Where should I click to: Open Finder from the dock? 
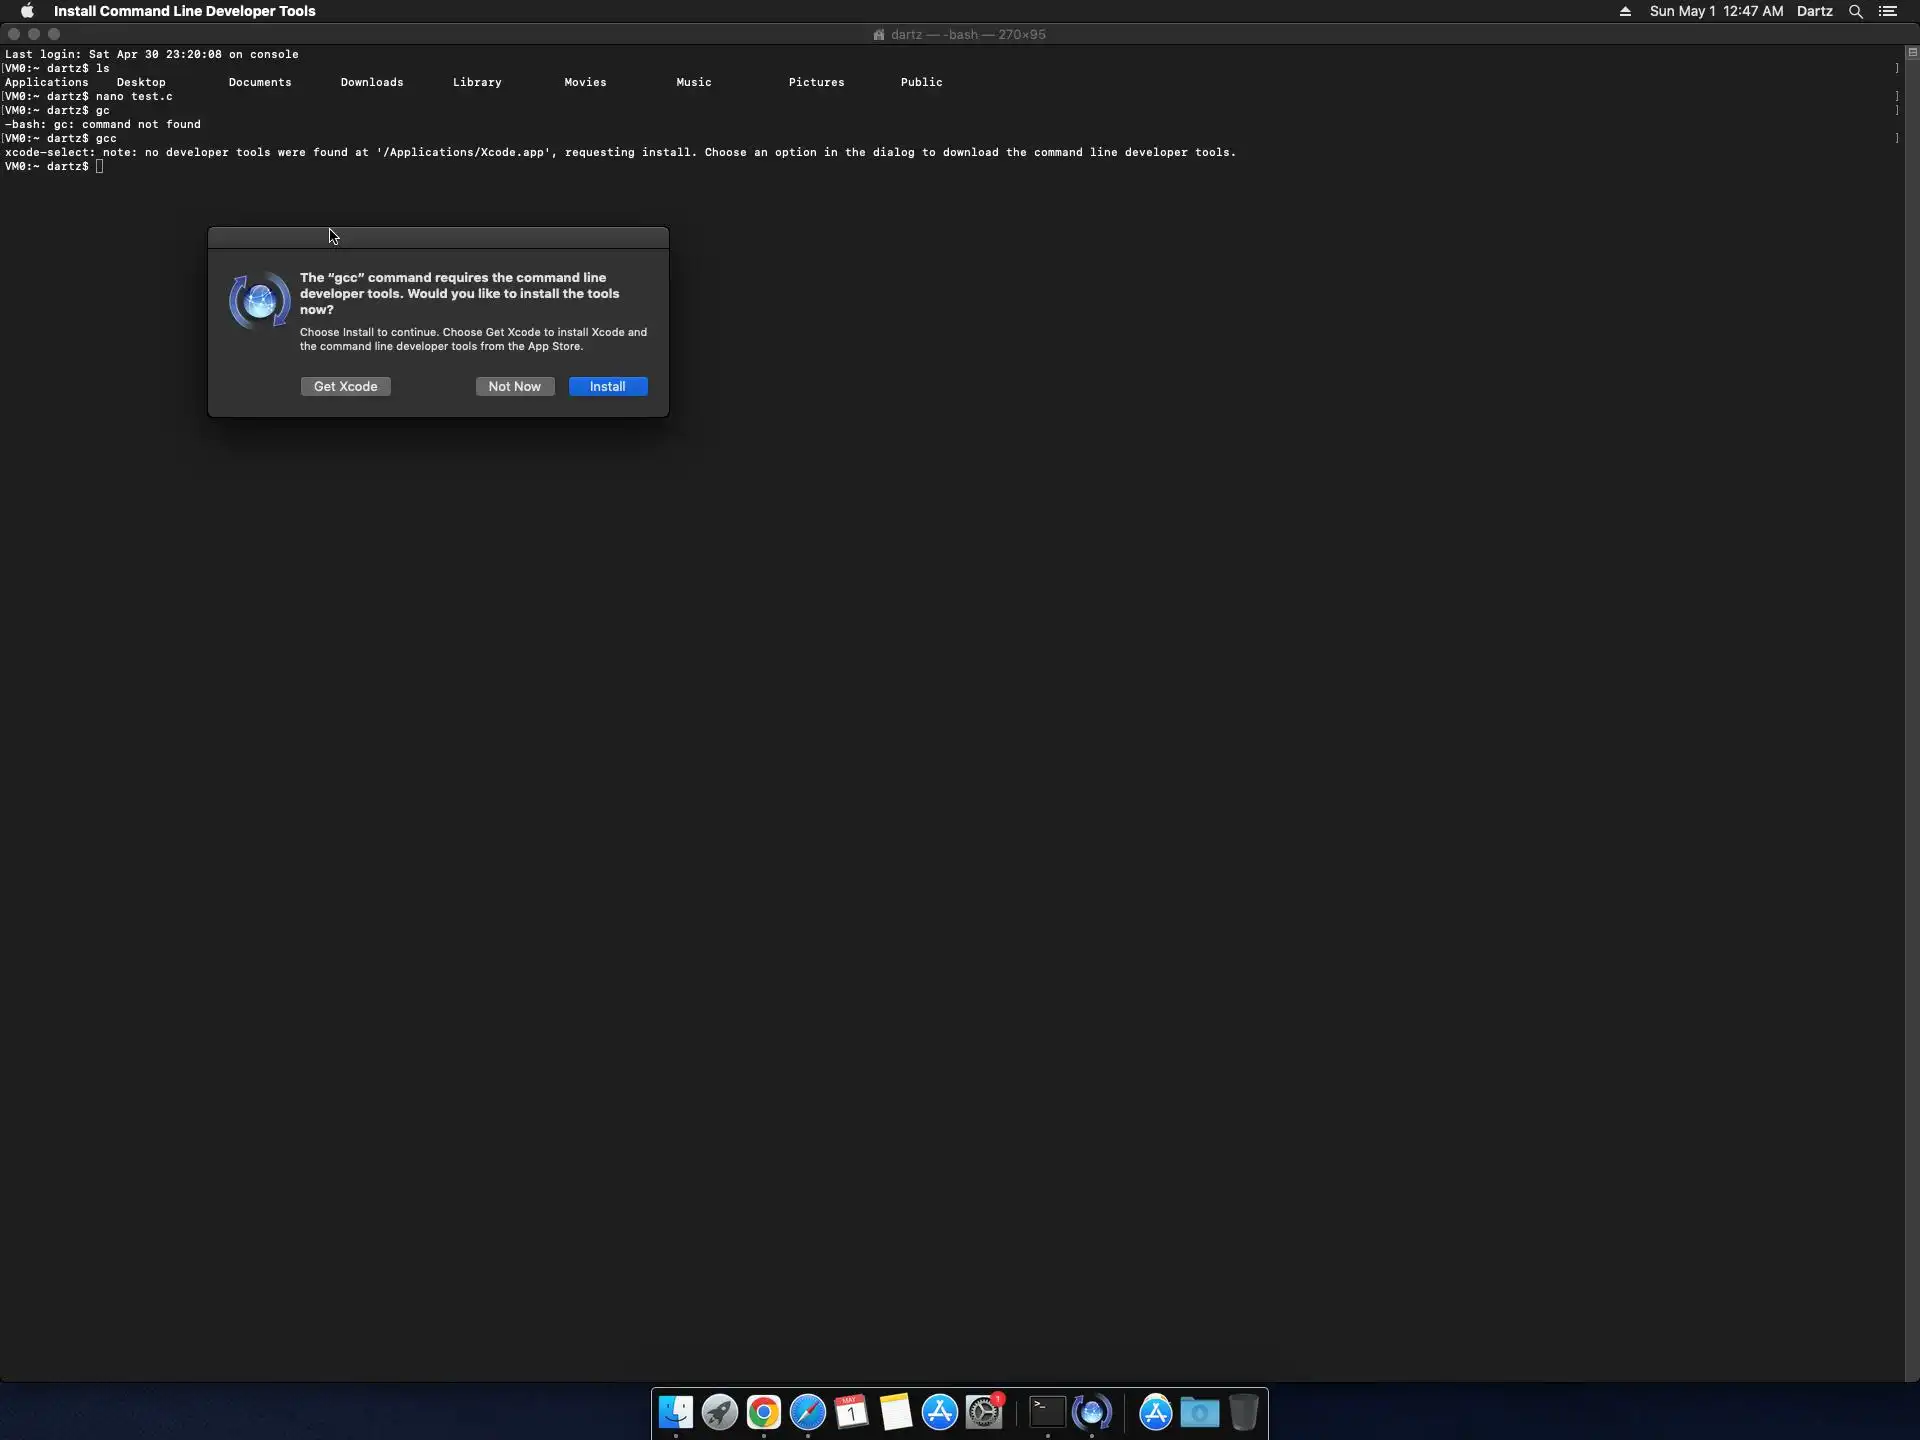click(x=676, y=1412)
